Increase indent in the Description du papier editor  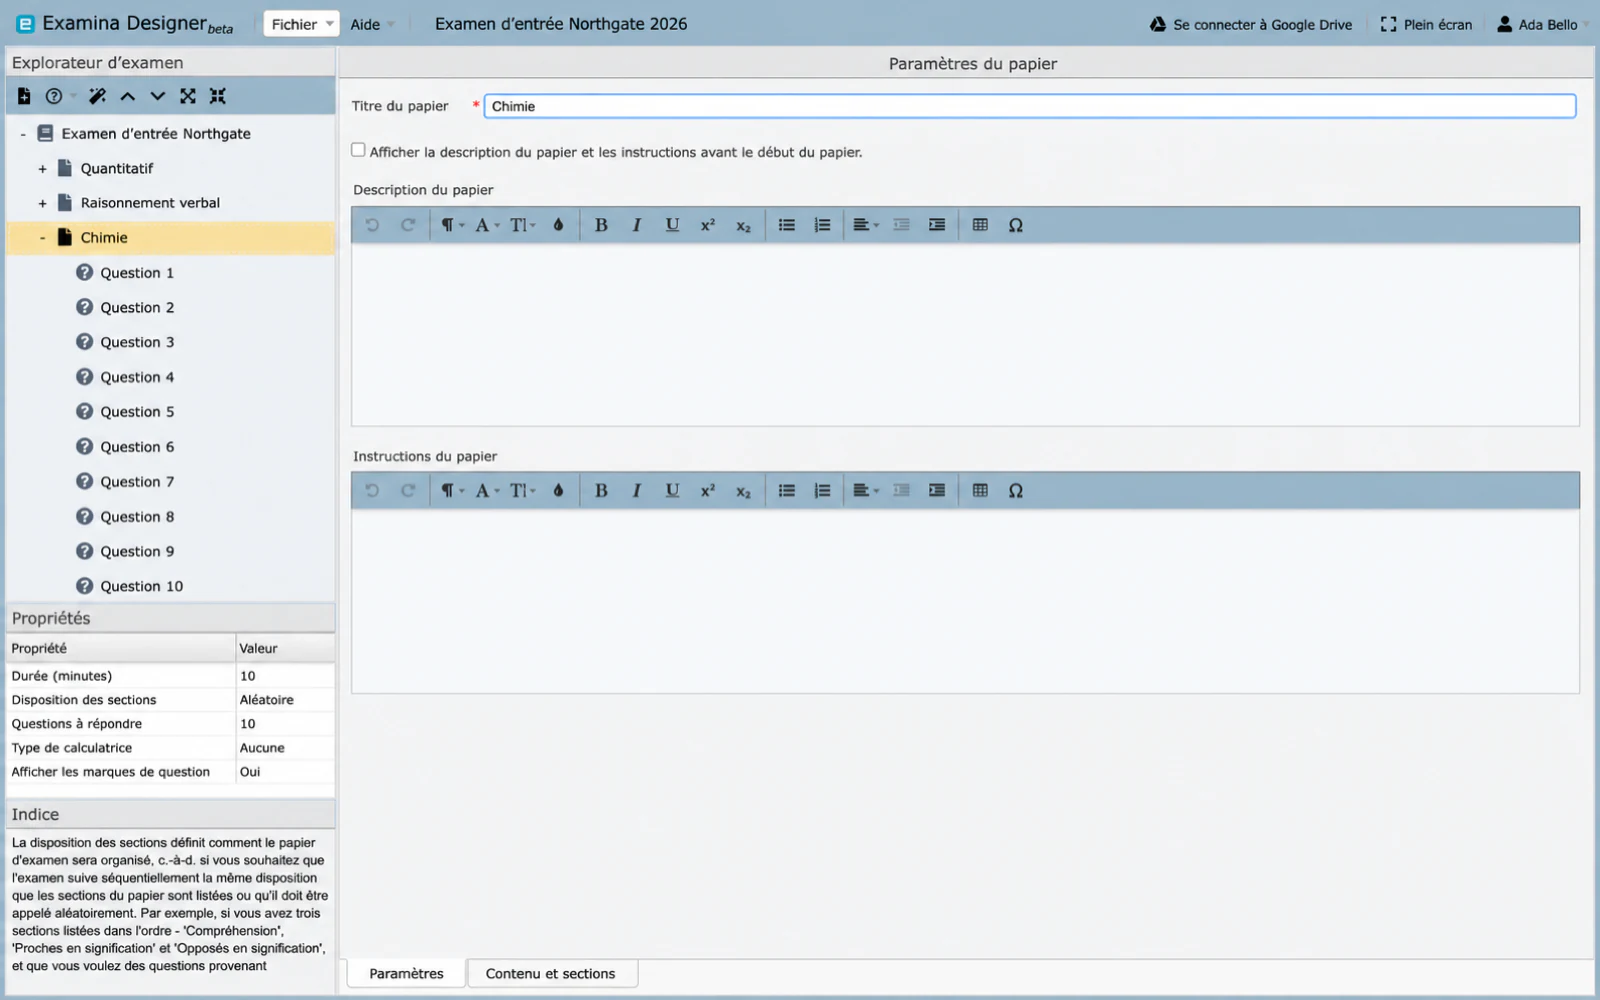pos(937,225)
